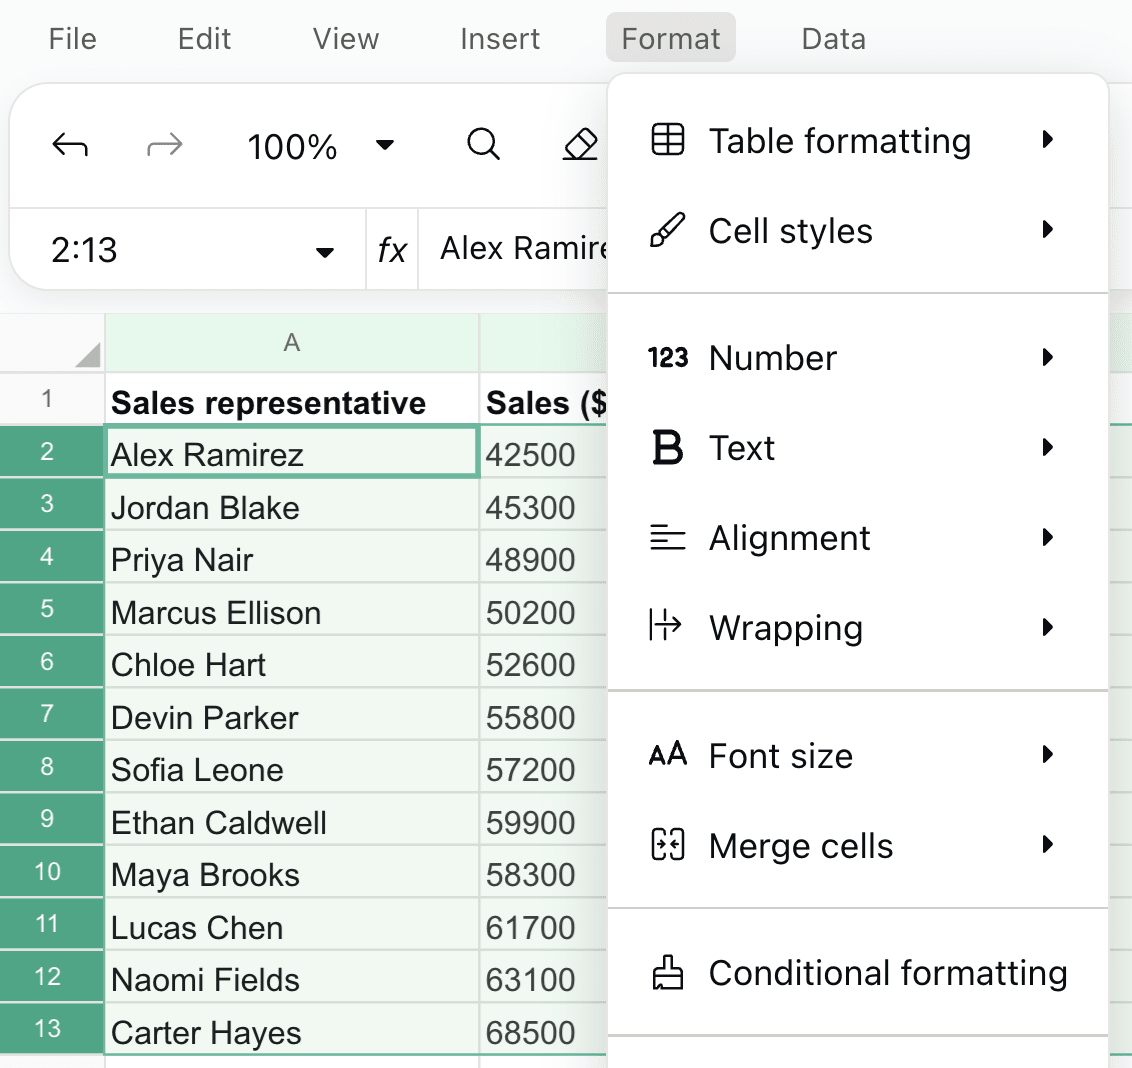The width and height of the screenshot is (1132, 1068).
Task: Expand the Merge cells submenu chevron
Action: pyautogui.click(x=1048, y=845)
